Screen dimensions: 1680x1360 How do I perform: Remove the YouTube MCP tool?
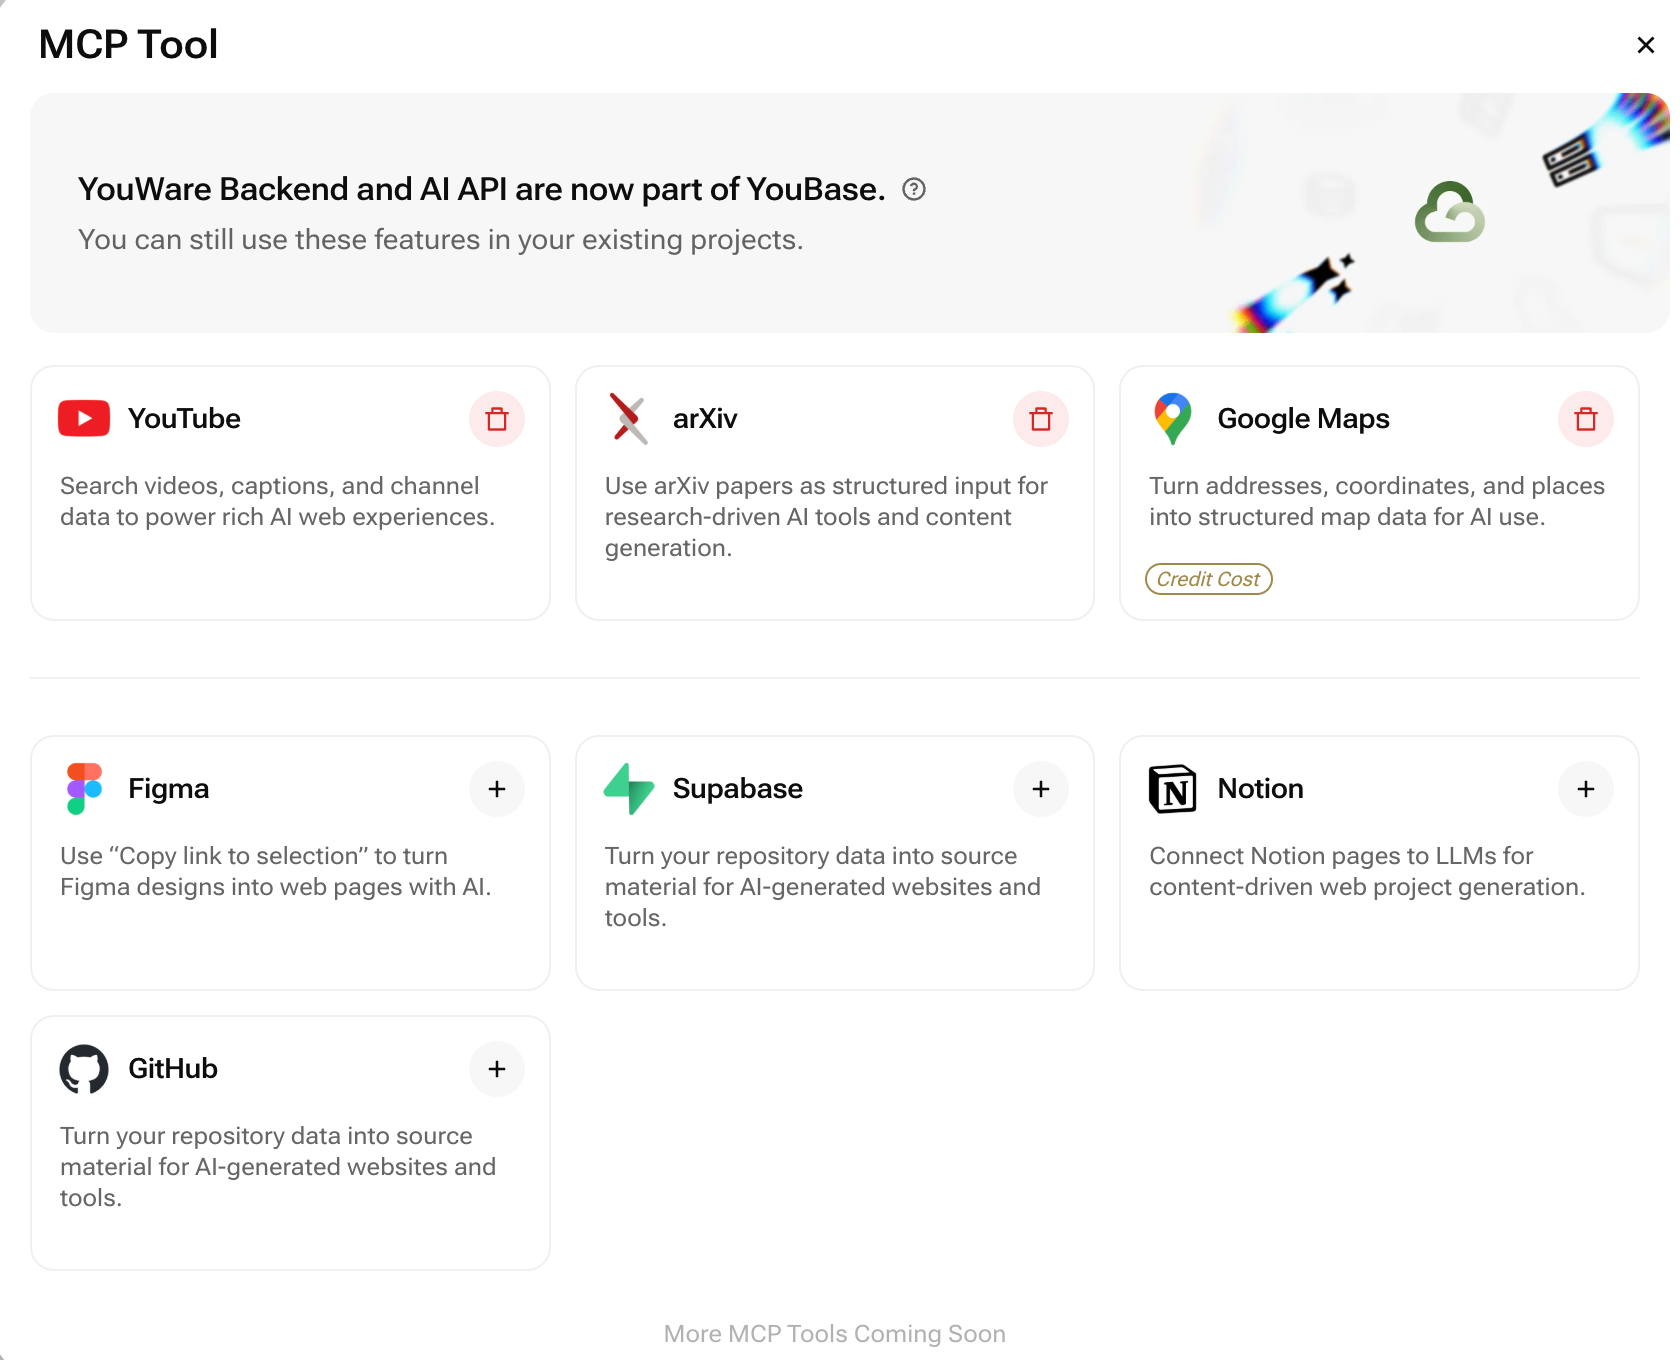497,419
